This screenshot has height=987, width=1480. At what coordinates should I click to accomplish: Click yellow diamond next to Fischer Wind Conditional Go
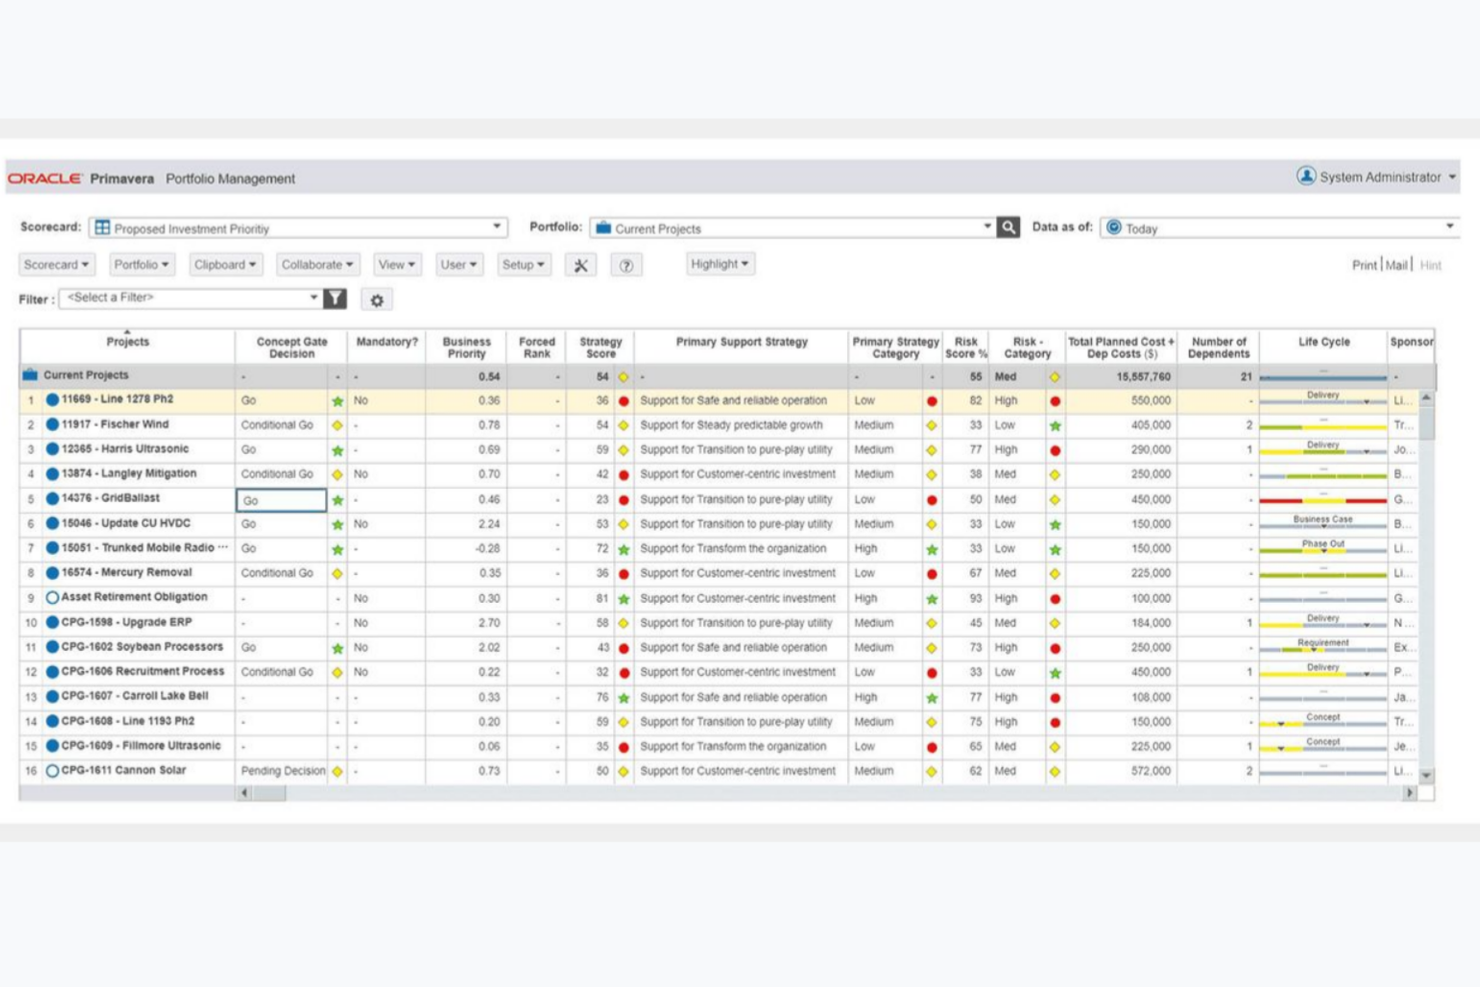pos(337,425)
